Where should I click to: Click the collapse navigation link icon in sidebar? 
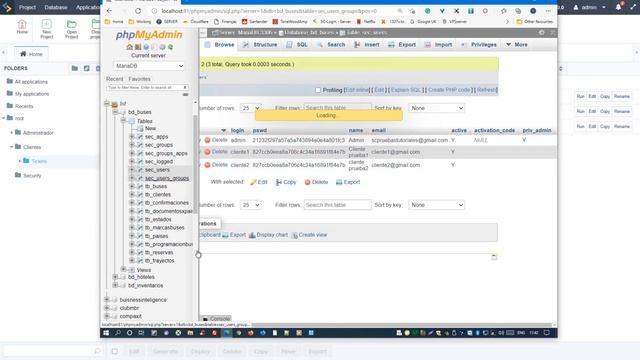click(185, 95)
